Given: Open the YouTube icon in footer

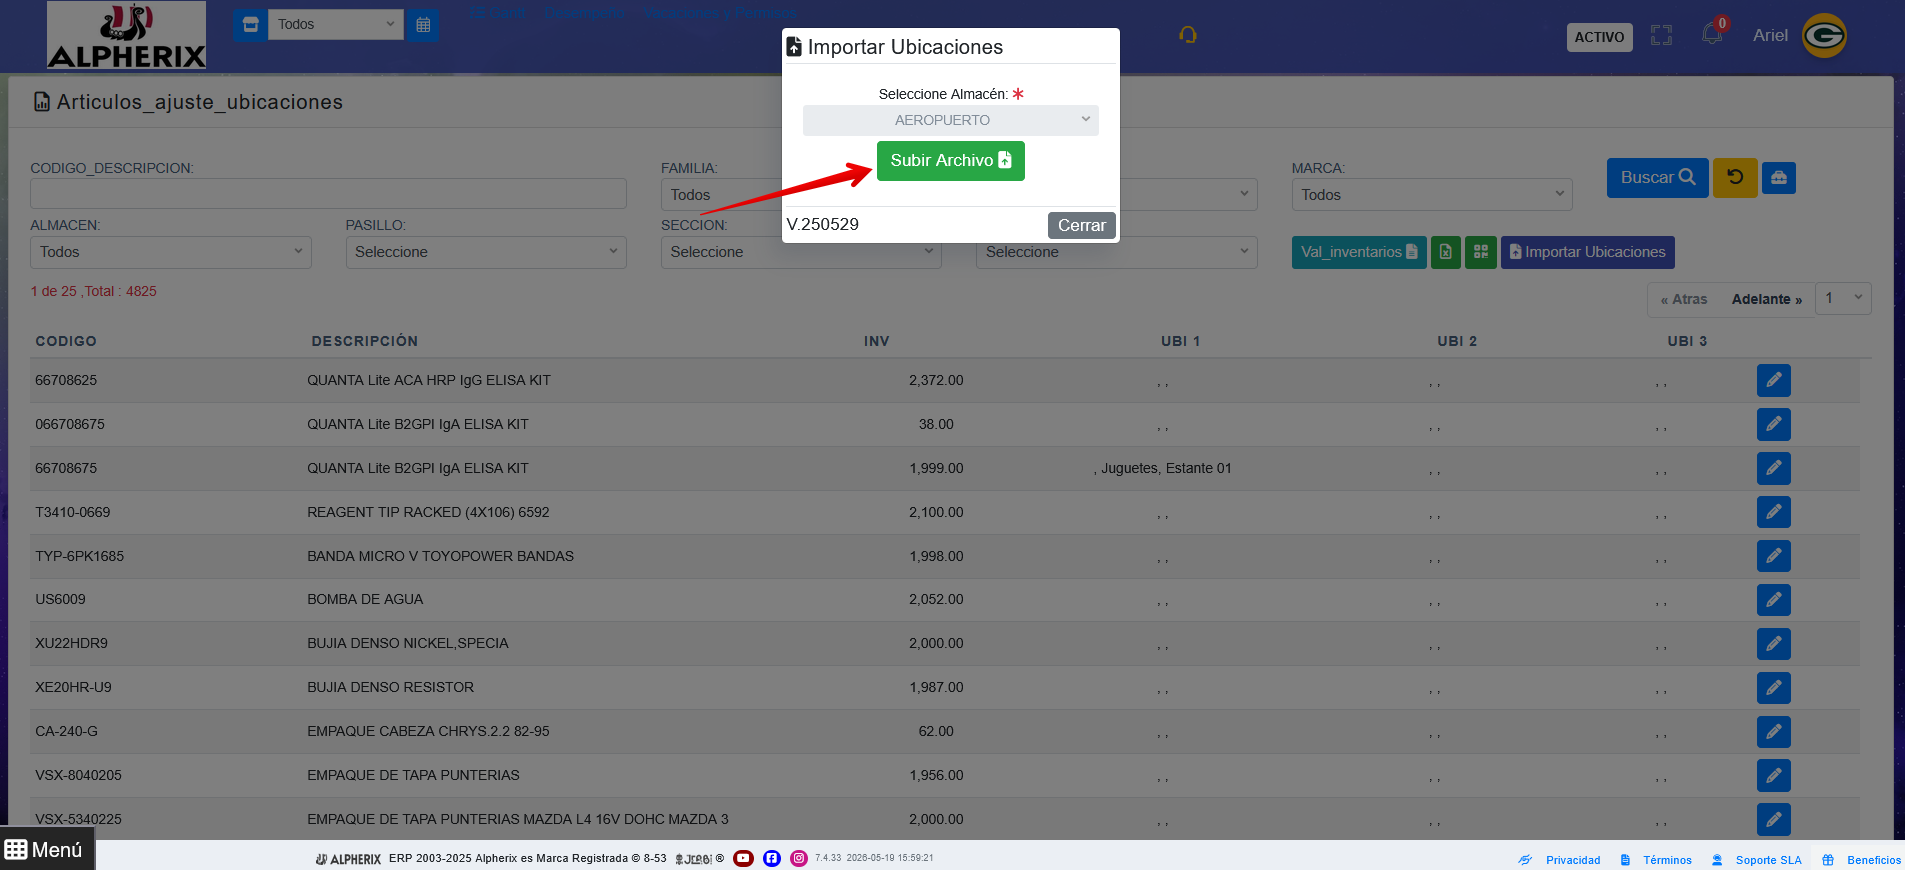Looking at the screenshot, I should click(x=743, y=858).
